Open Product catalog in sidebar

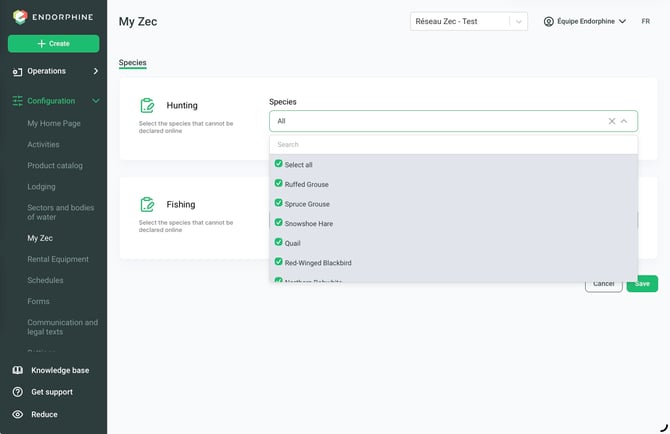click(55, 165)
